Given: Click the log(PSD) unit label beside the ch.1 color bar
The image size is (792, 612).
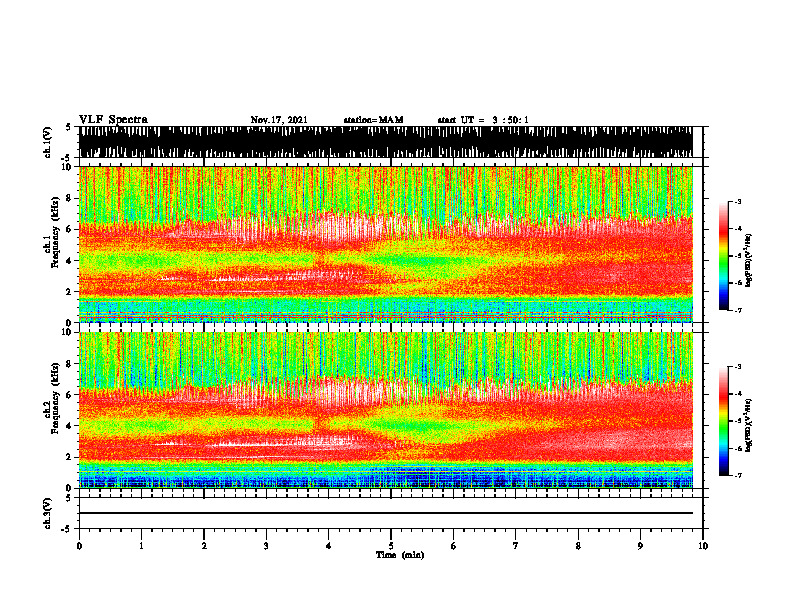Looking at the screenshot, I should point(748,260).
